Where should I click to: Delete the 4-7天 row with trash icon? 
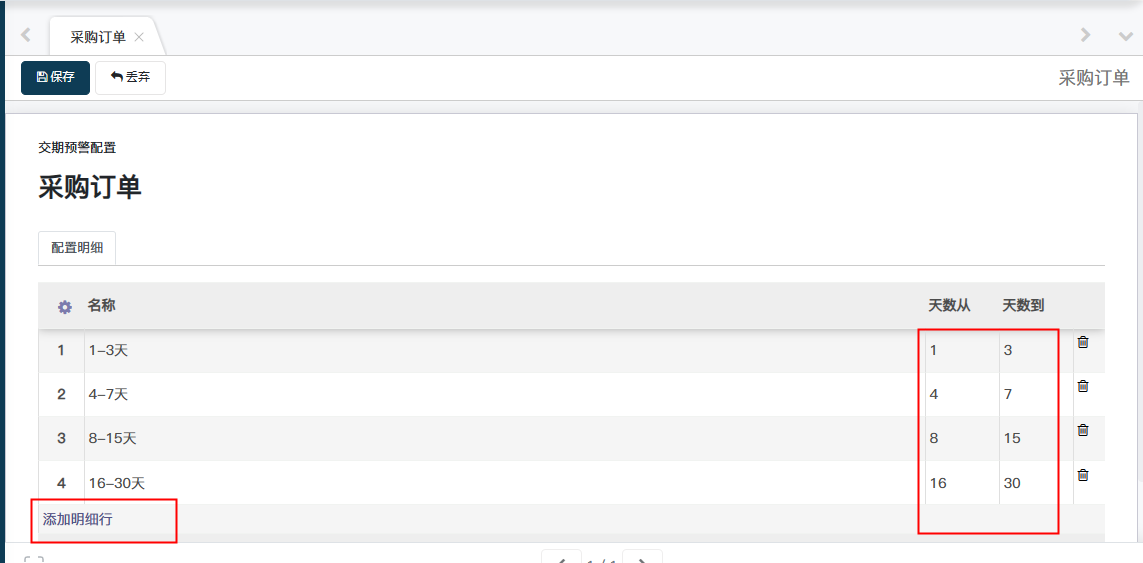click(x=1082, y=386)
